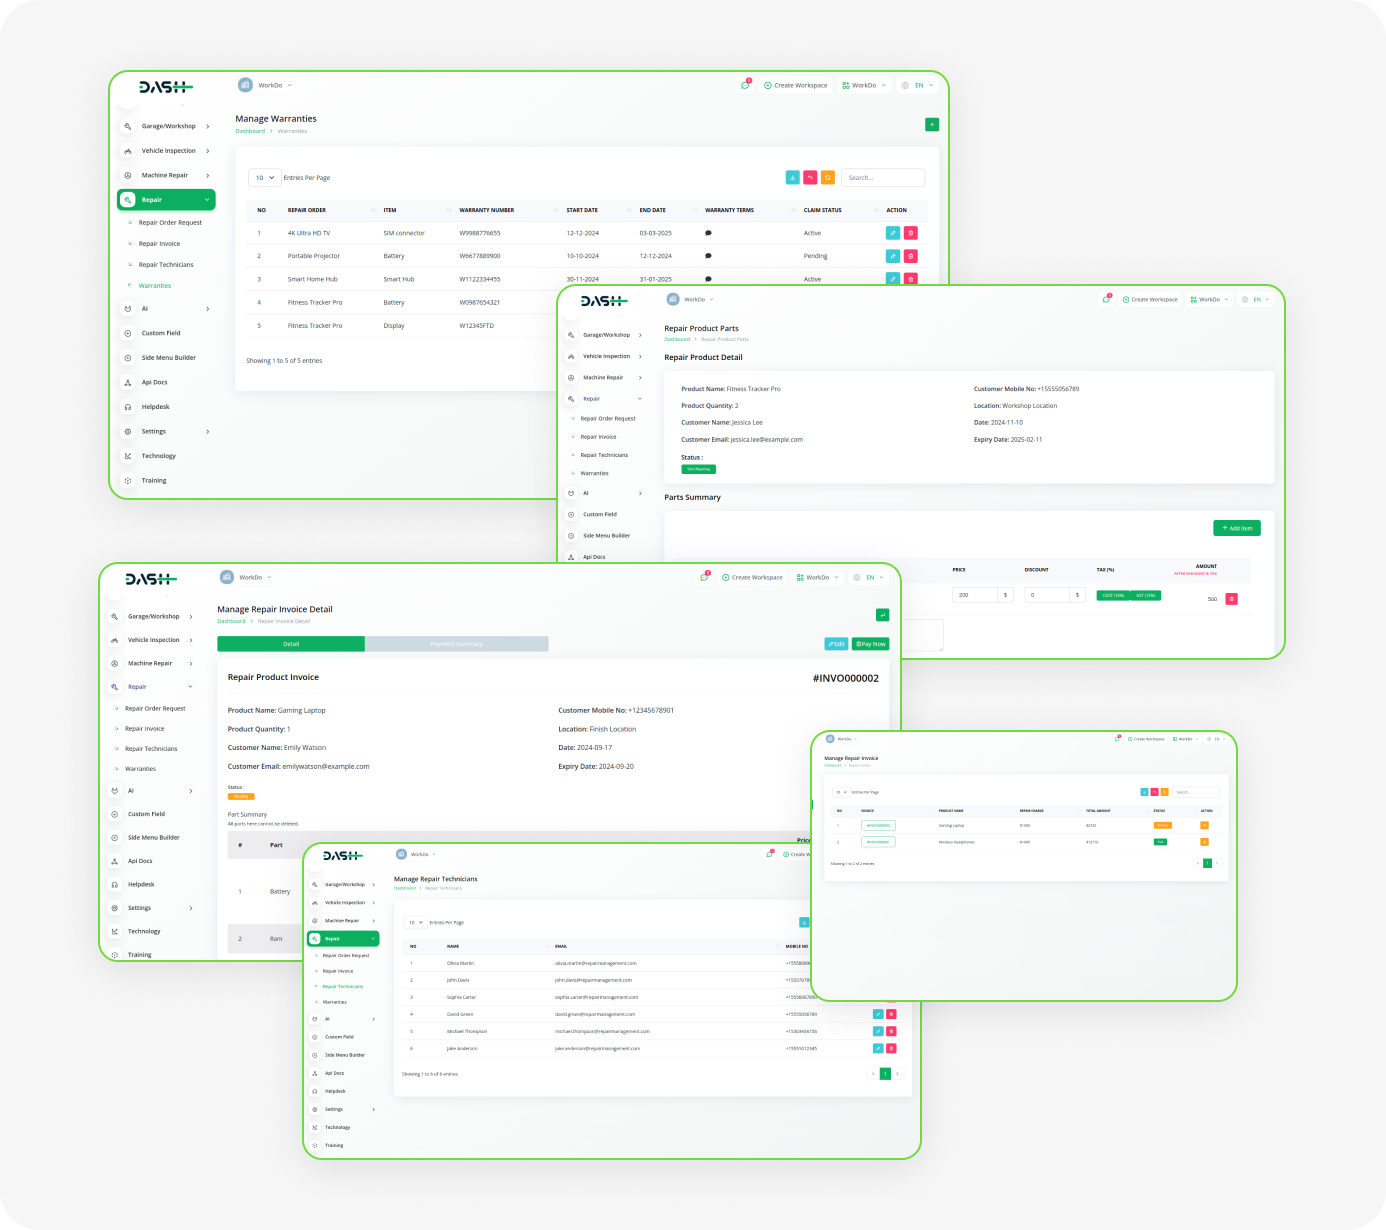Edit technician David Green row
The height and width of the screenshot is (1230, 1386).
pyautogui.click(x=878, y=1014)
